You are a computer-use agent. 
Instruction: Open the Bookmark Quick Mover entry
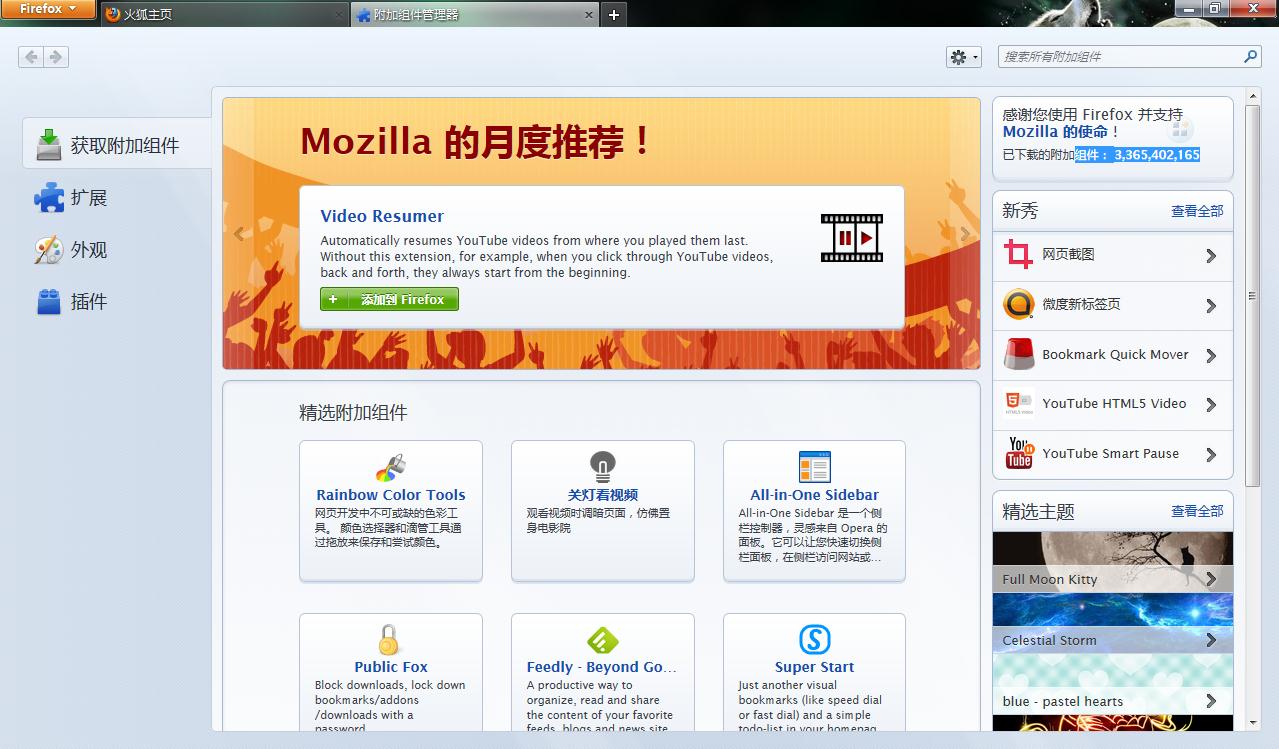coord(1112,355)
